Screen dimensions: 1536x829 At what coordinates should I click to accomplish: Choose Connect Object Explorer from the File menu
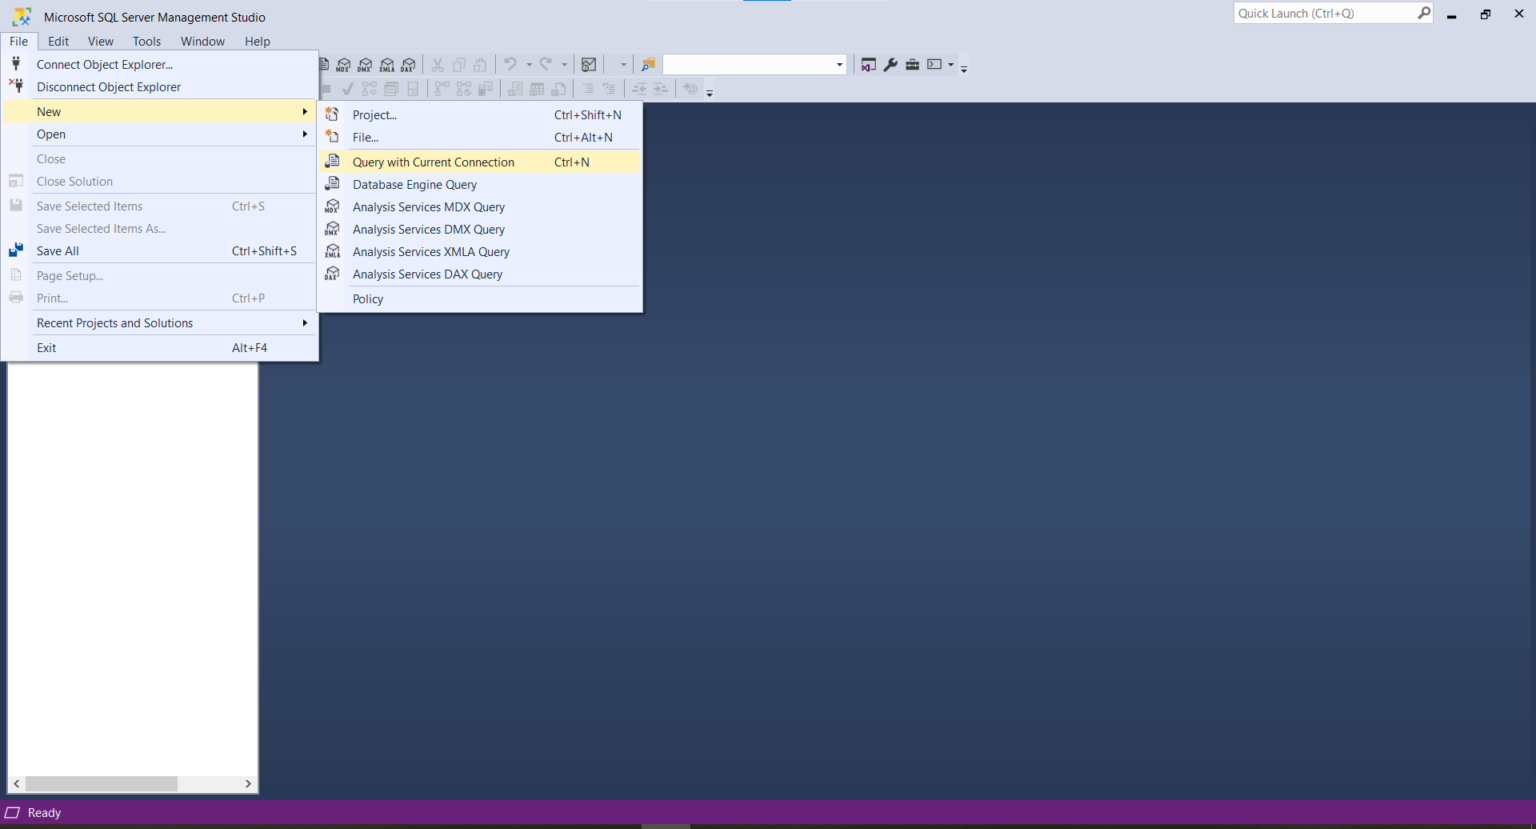pyautogui.click(x=103, y=64)
